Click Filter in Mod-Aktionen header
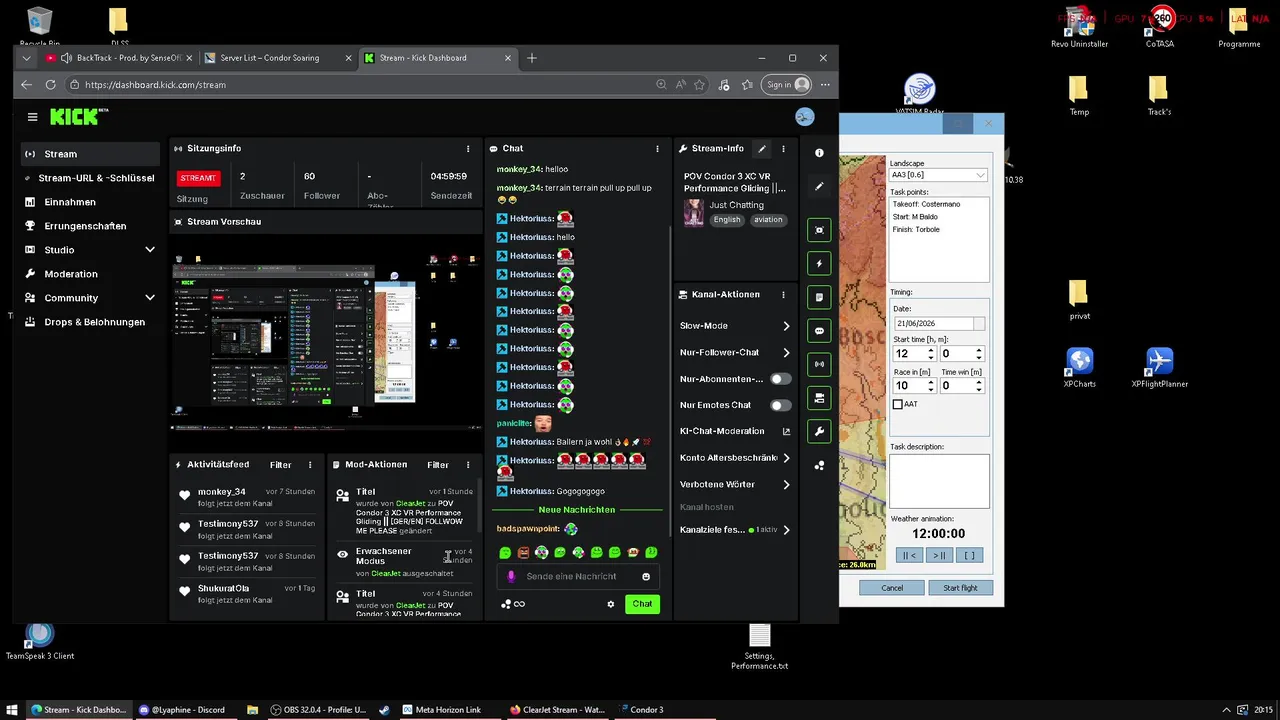1280x720 pixels. click(438, 465)
